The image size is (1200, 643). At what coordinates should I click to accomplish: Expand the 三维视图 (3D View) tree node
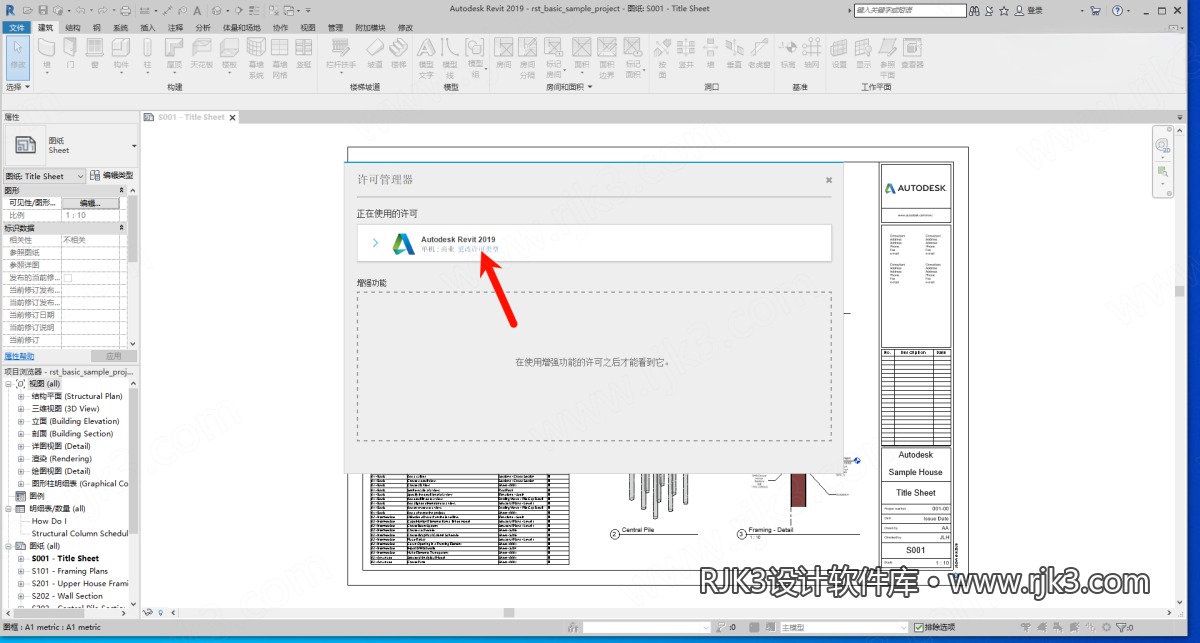pyautogui.click(x=21, y=409)
